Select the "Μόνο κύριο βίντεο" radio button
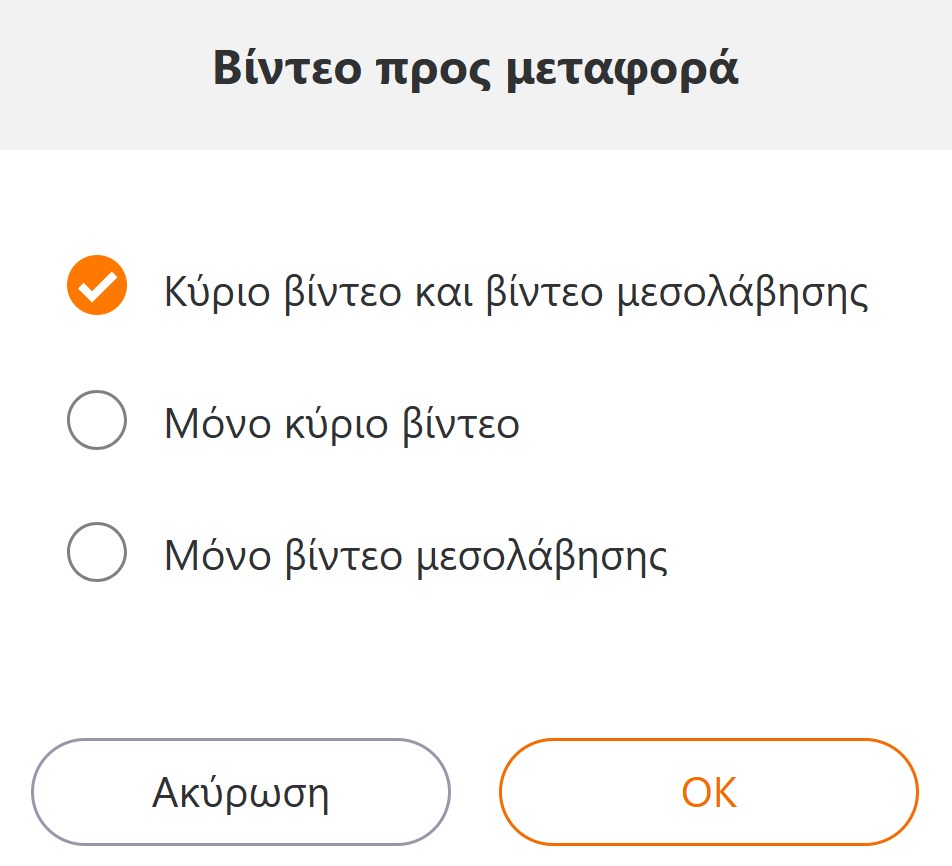This screenshot has width=952, height=866. [97, 420]
